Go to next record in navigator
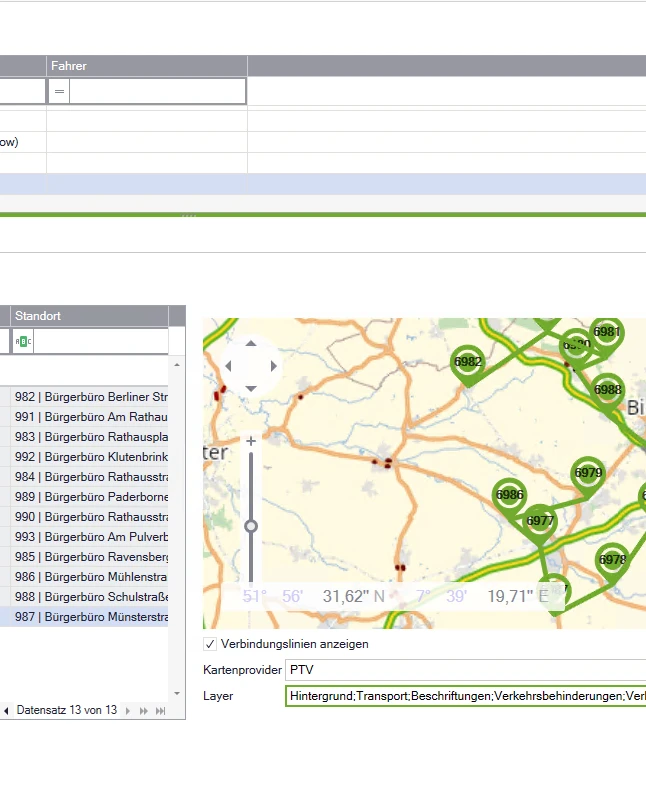The width and height of the screenshot is (646, 807). pos(128,711)
